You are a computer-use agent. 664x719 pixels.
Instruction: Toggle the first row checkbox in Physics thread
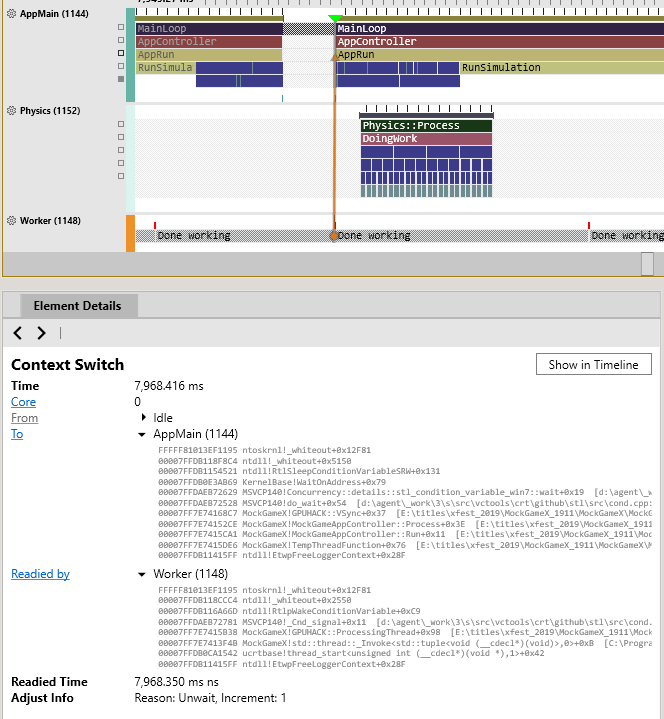[121, 124]
